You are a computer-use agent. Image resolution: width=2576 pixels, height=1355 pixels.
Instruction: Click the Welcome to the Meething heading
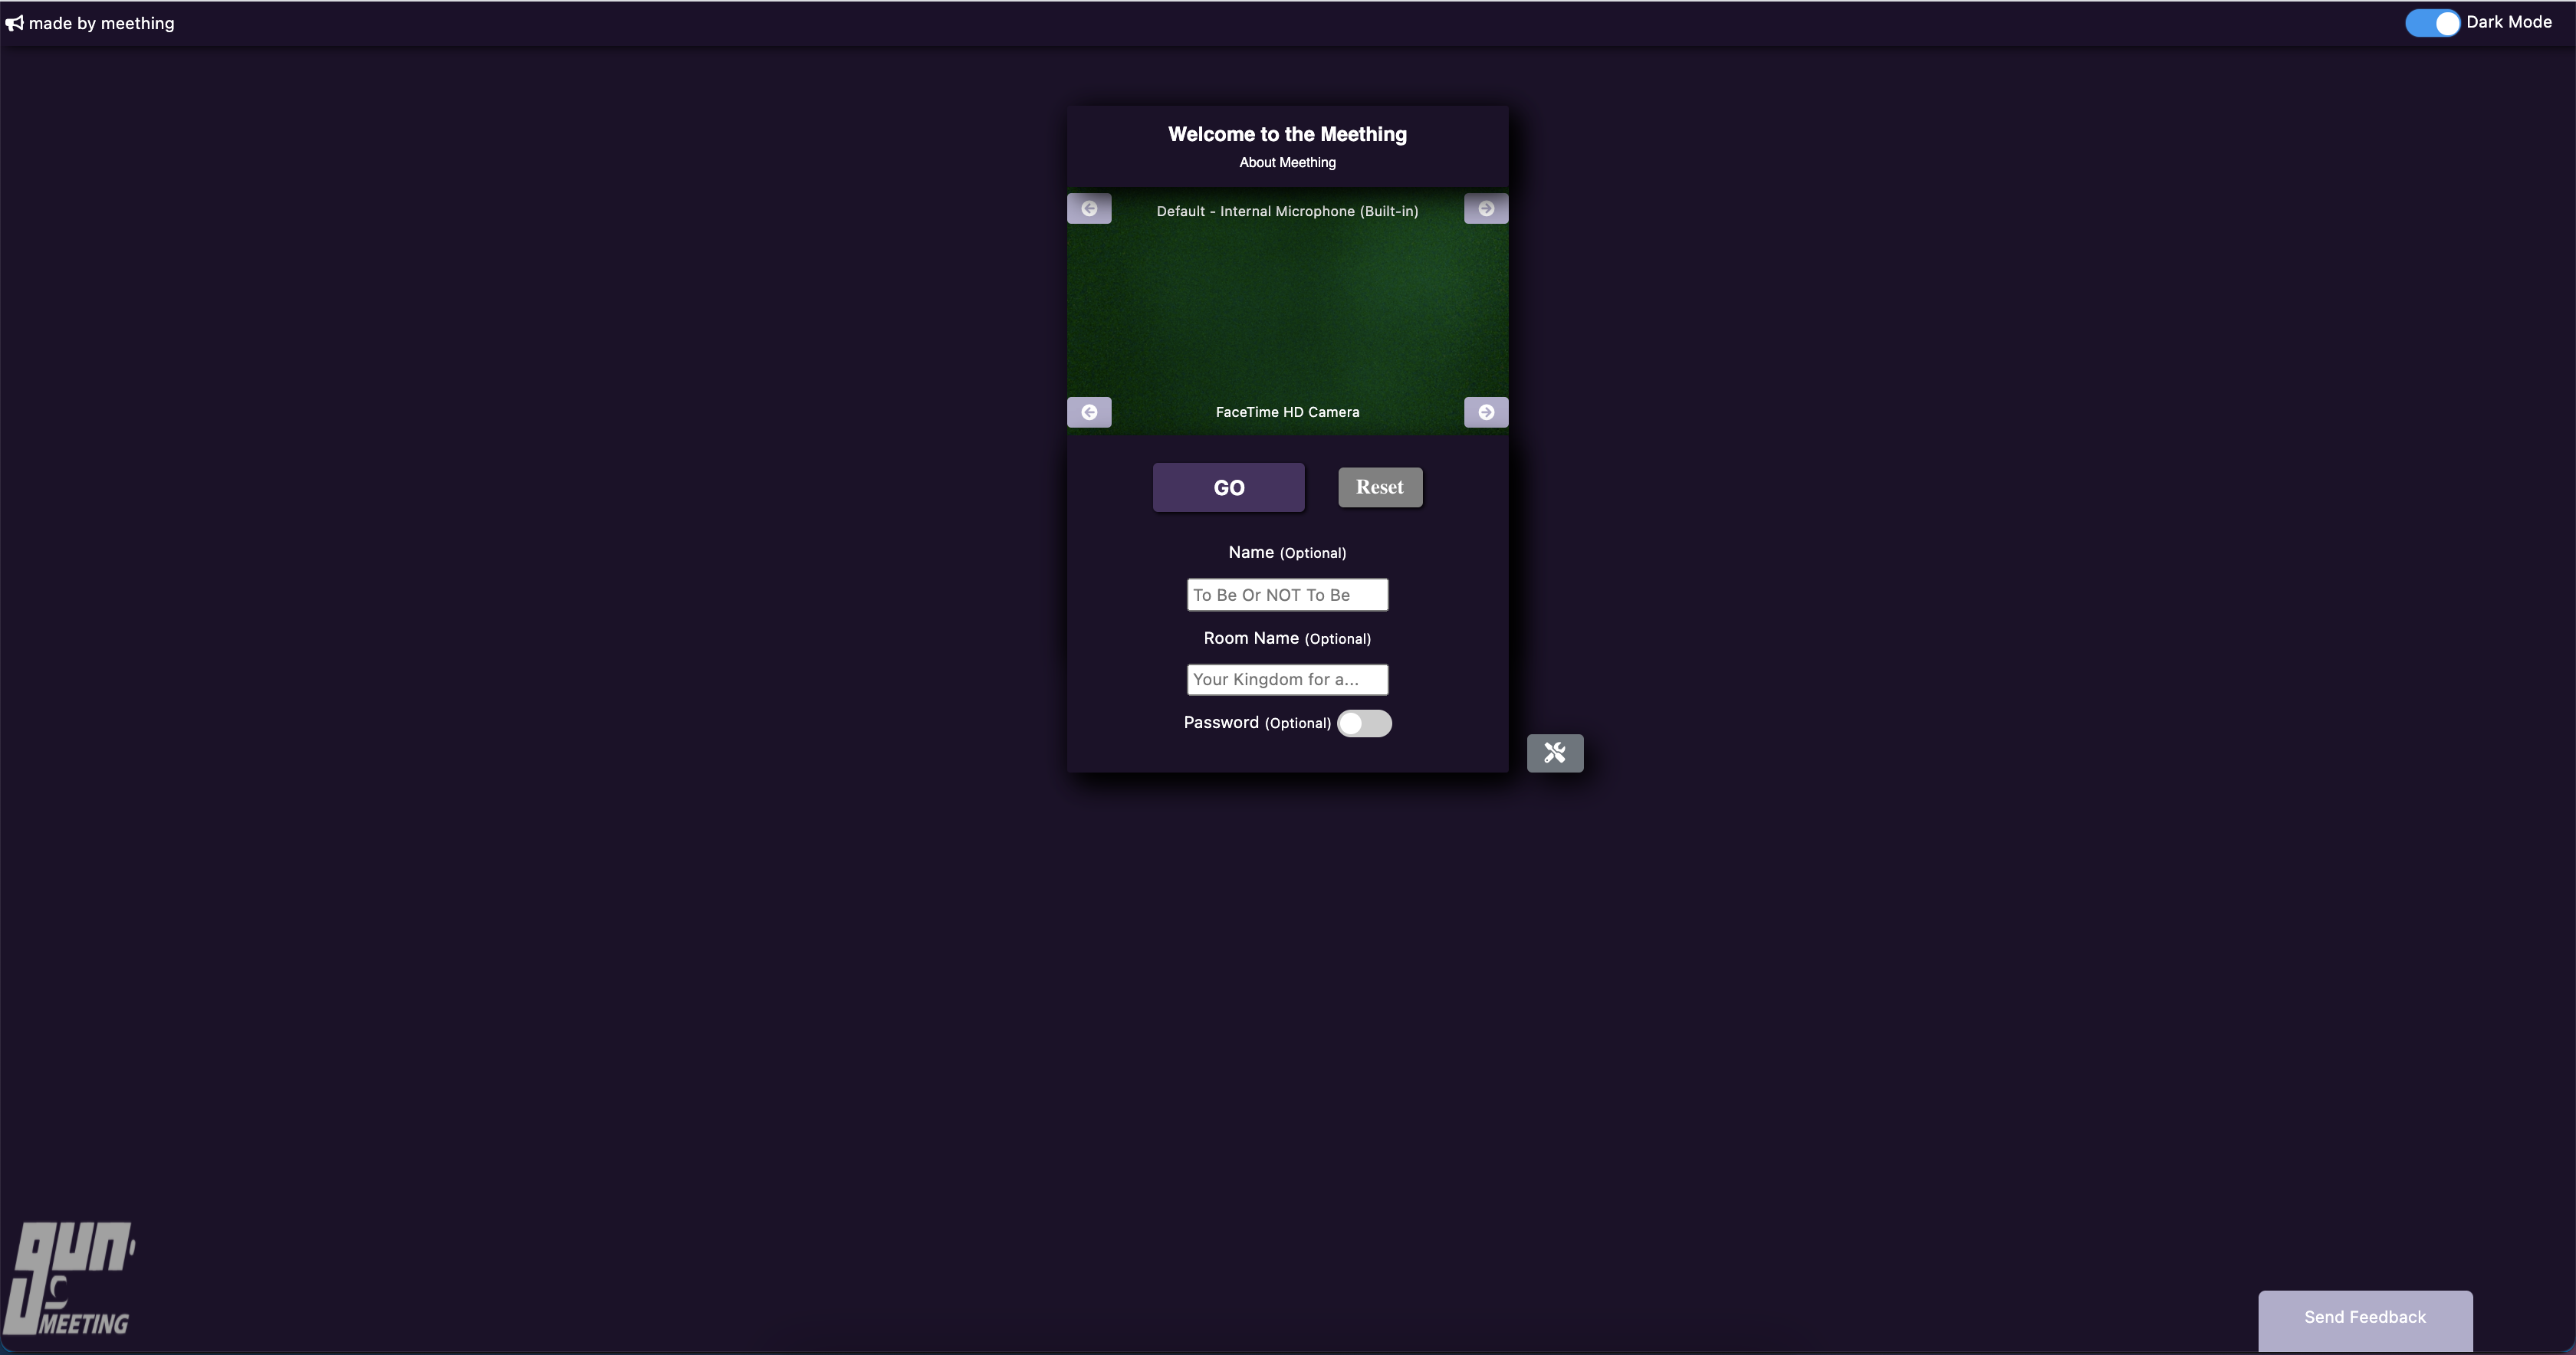[x=1287, y=134]
